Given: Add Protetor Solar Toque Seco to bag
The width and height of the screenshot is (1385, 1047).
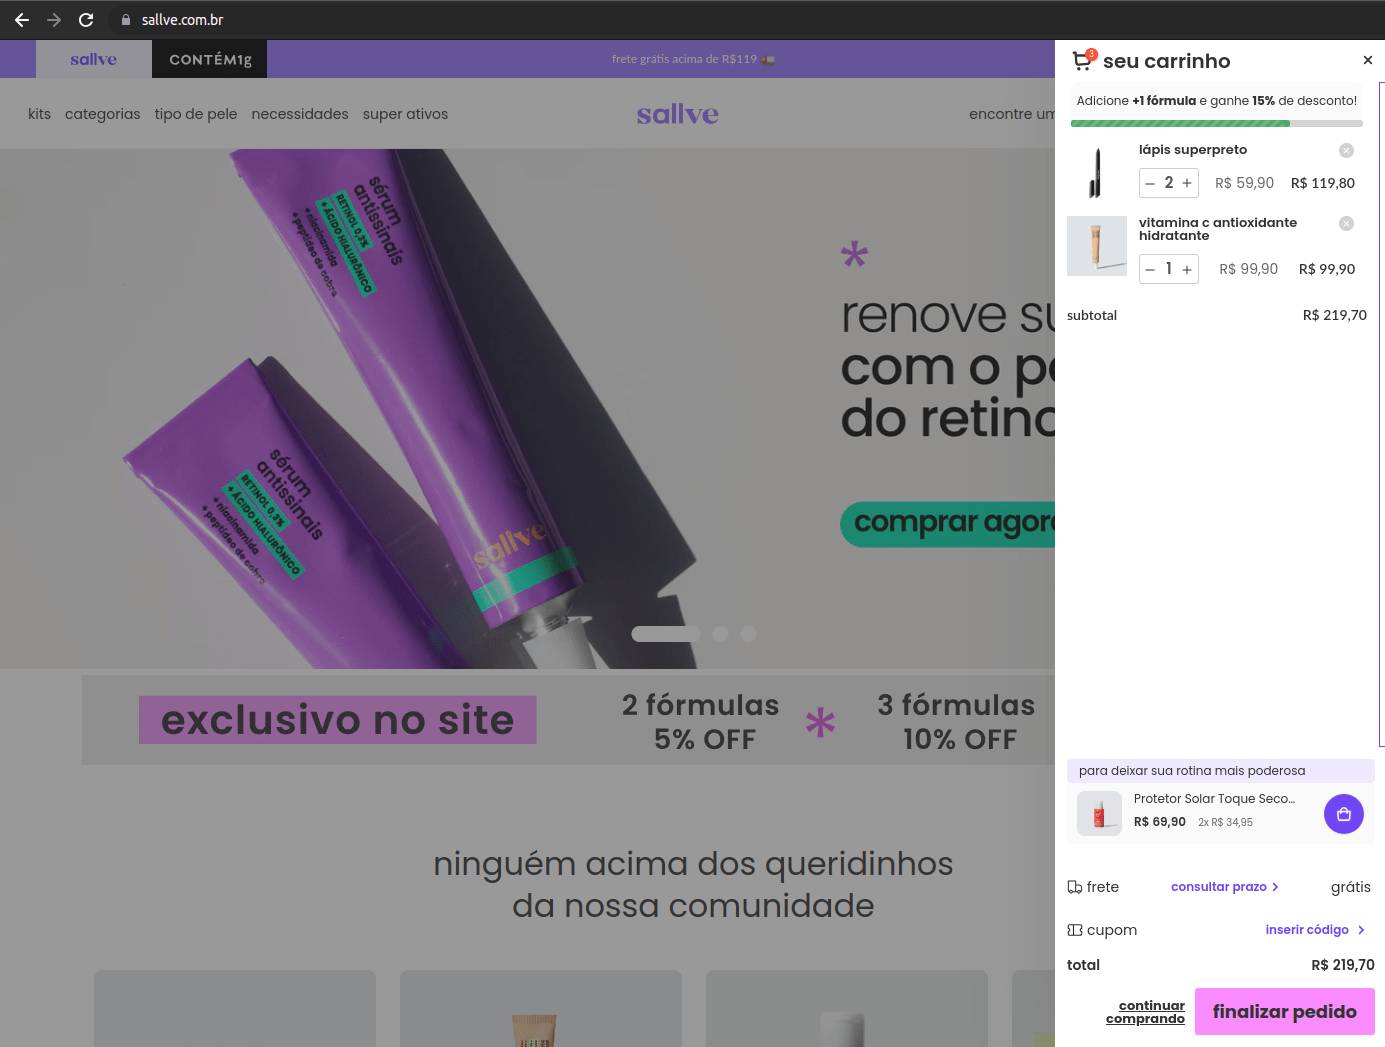Looking at the screenshot, I should pyautogui.click(x=1343, y=814).
